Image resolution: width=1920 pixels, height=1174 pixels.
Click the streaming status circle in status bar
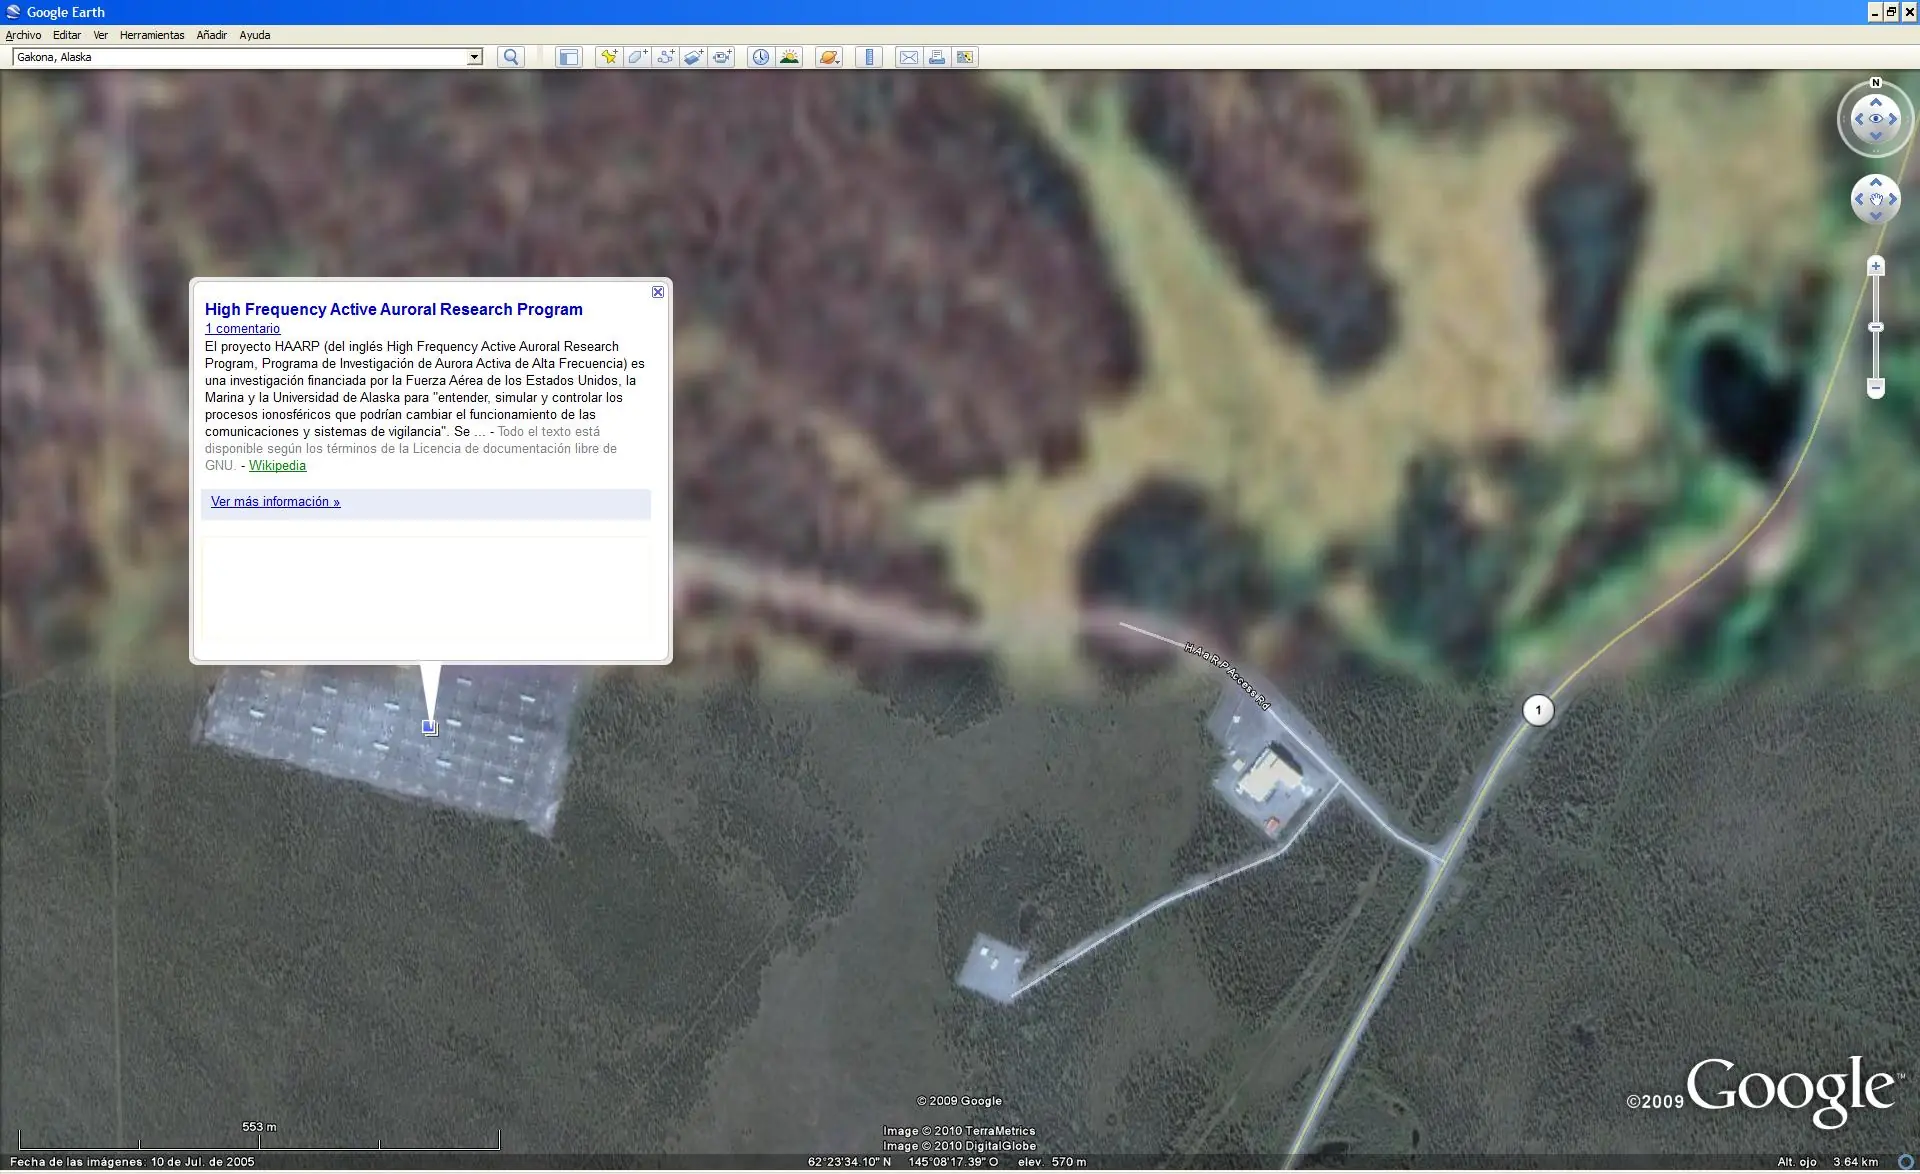tap(1906, 1162)
